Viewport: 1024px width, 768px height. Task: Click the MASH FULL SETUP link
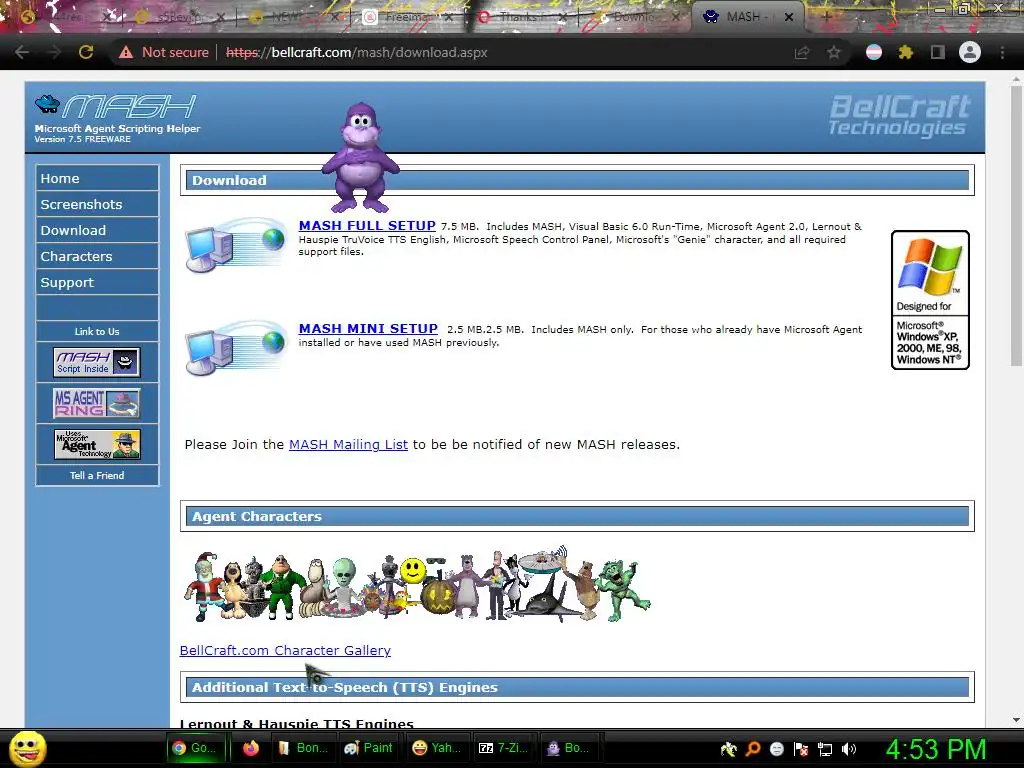click(367, 225)
